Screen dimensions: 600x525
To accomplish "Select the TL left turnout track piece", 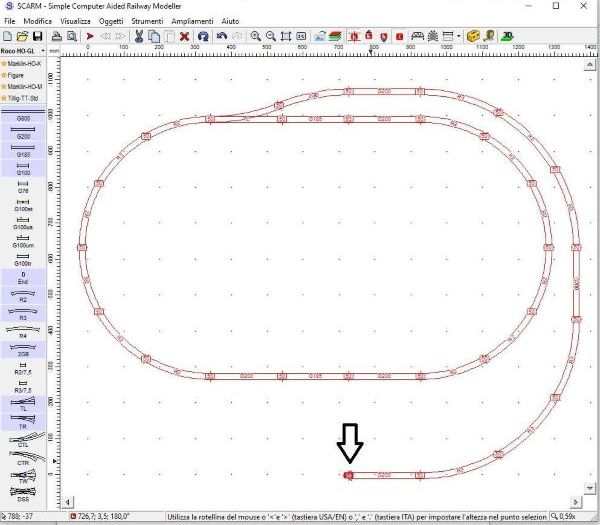I will (x=23, y=405).
